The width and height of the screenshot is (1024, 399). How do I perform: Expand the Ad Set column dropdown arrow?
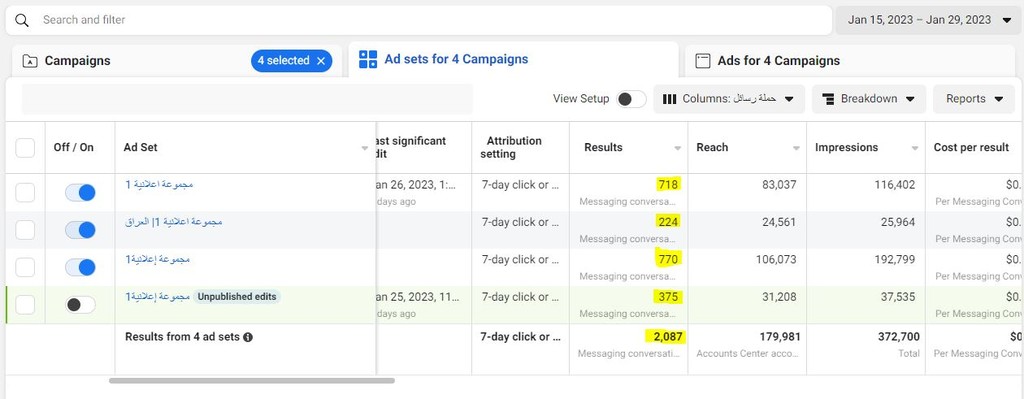365,149
